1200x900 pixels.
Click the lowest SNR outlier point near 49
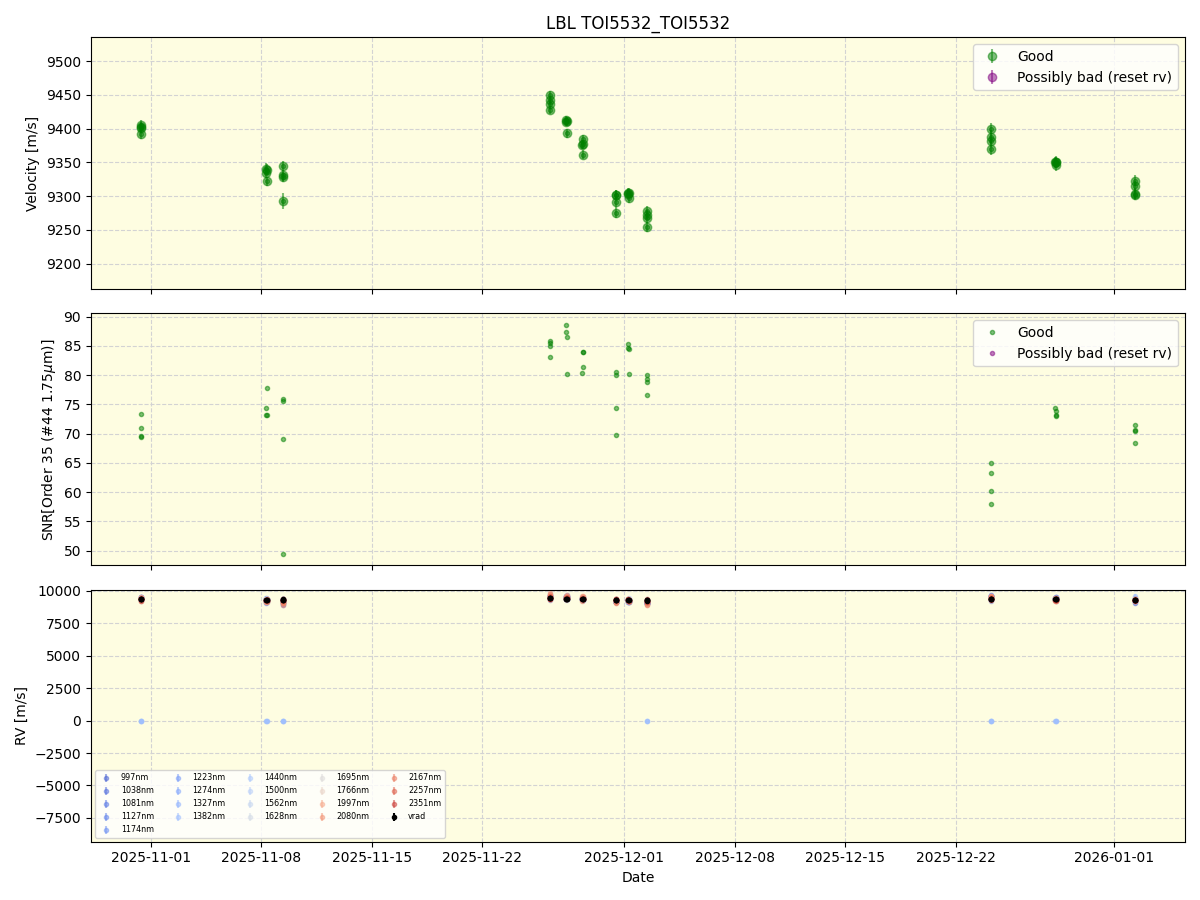(283, 554)
